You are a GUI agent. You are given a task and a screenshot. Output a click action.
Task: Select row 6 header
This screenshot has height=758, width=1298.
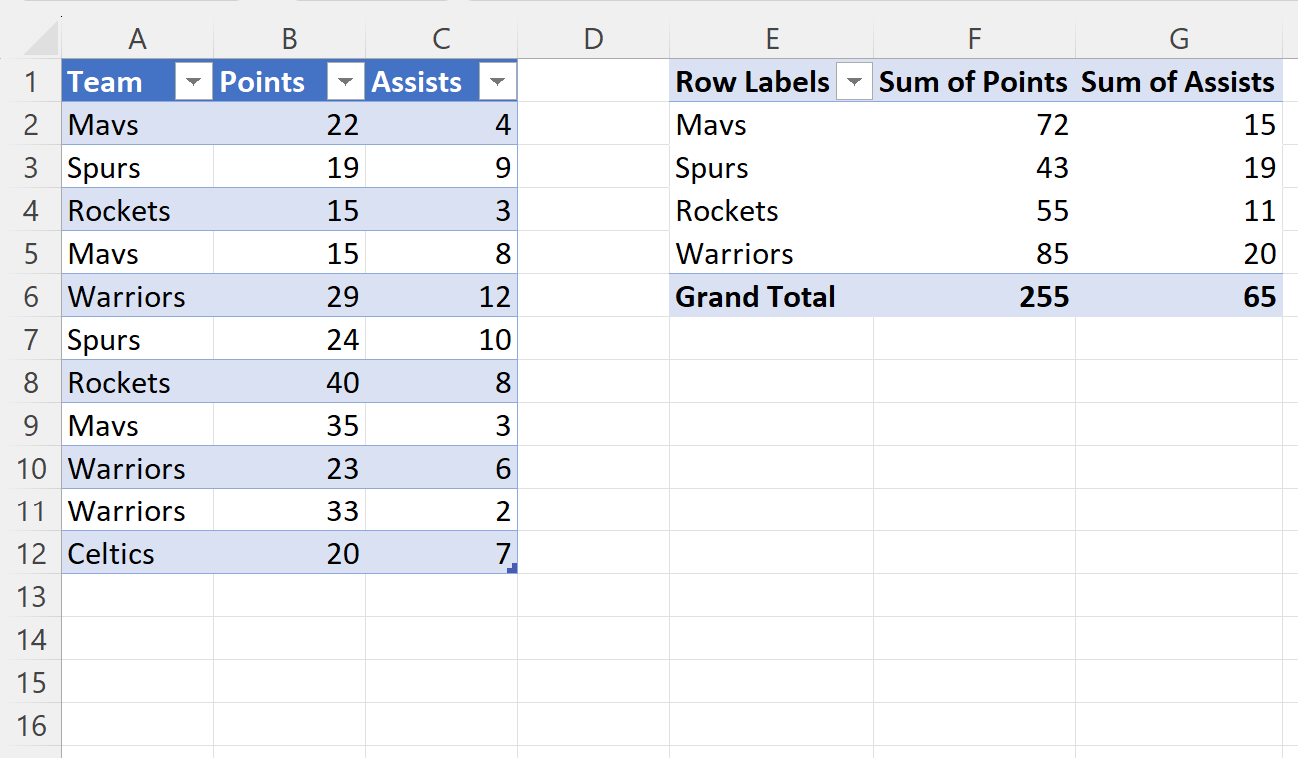(31, 297)
